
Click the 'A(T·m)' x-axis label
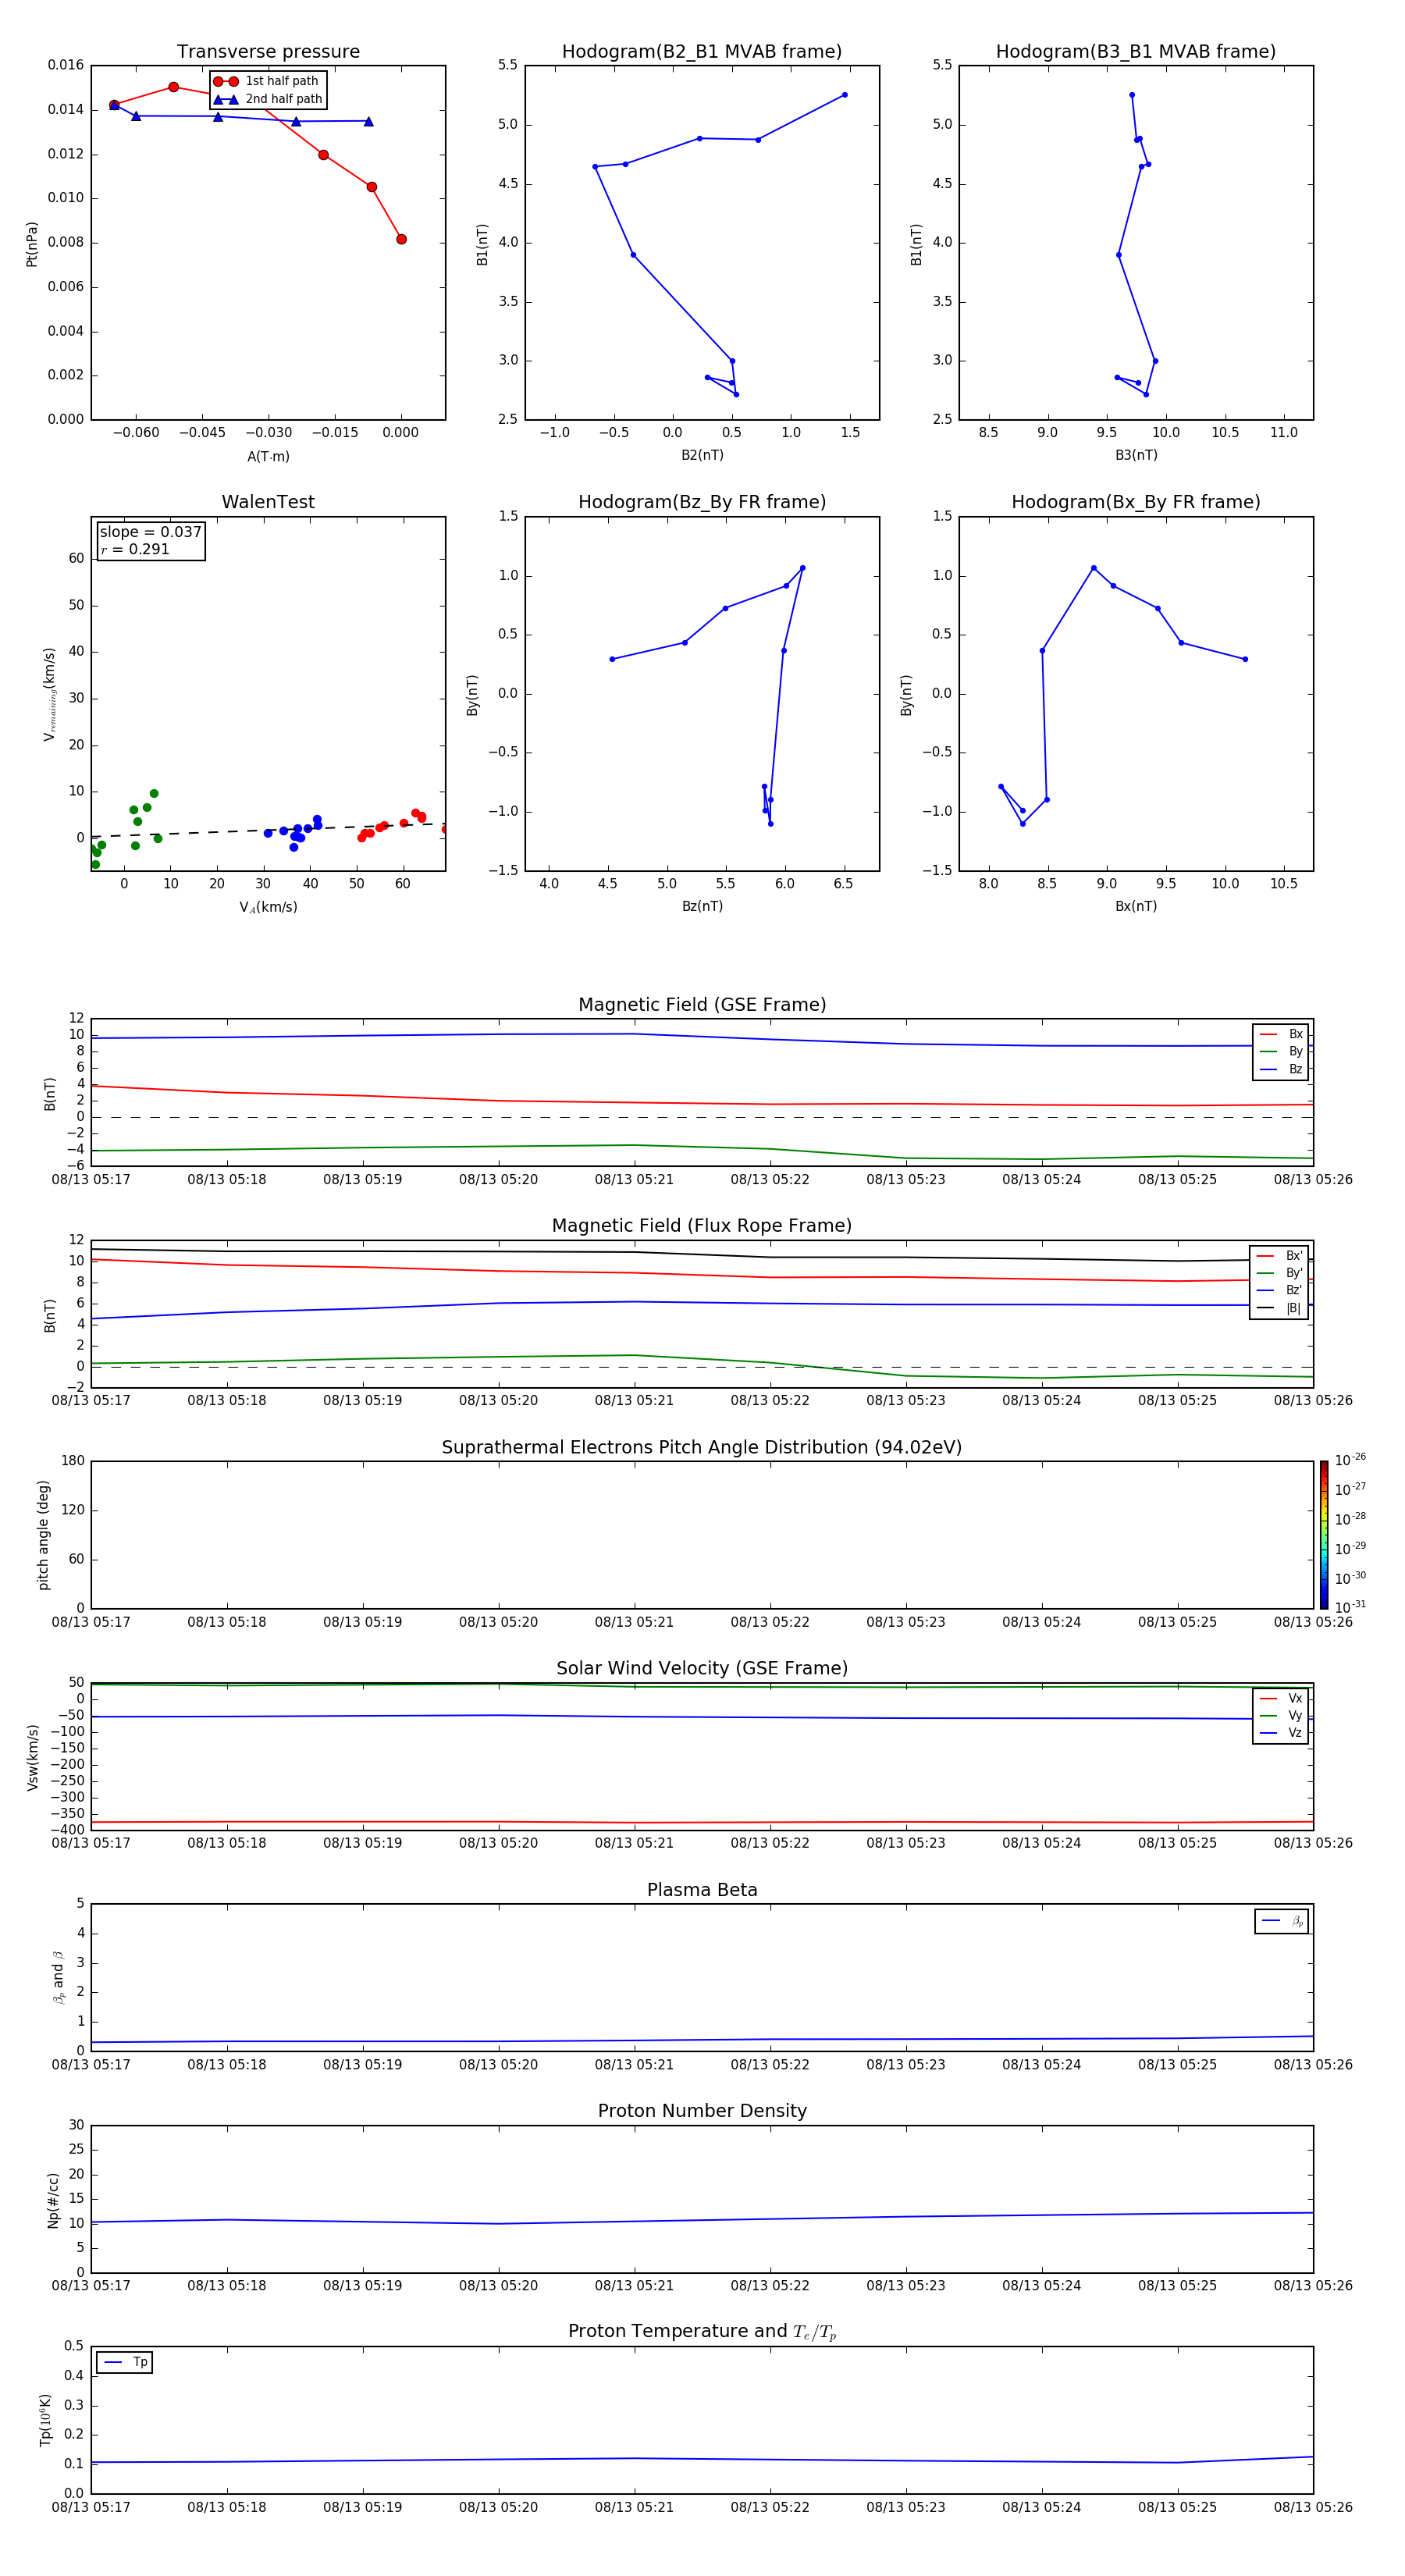point(268,456)
